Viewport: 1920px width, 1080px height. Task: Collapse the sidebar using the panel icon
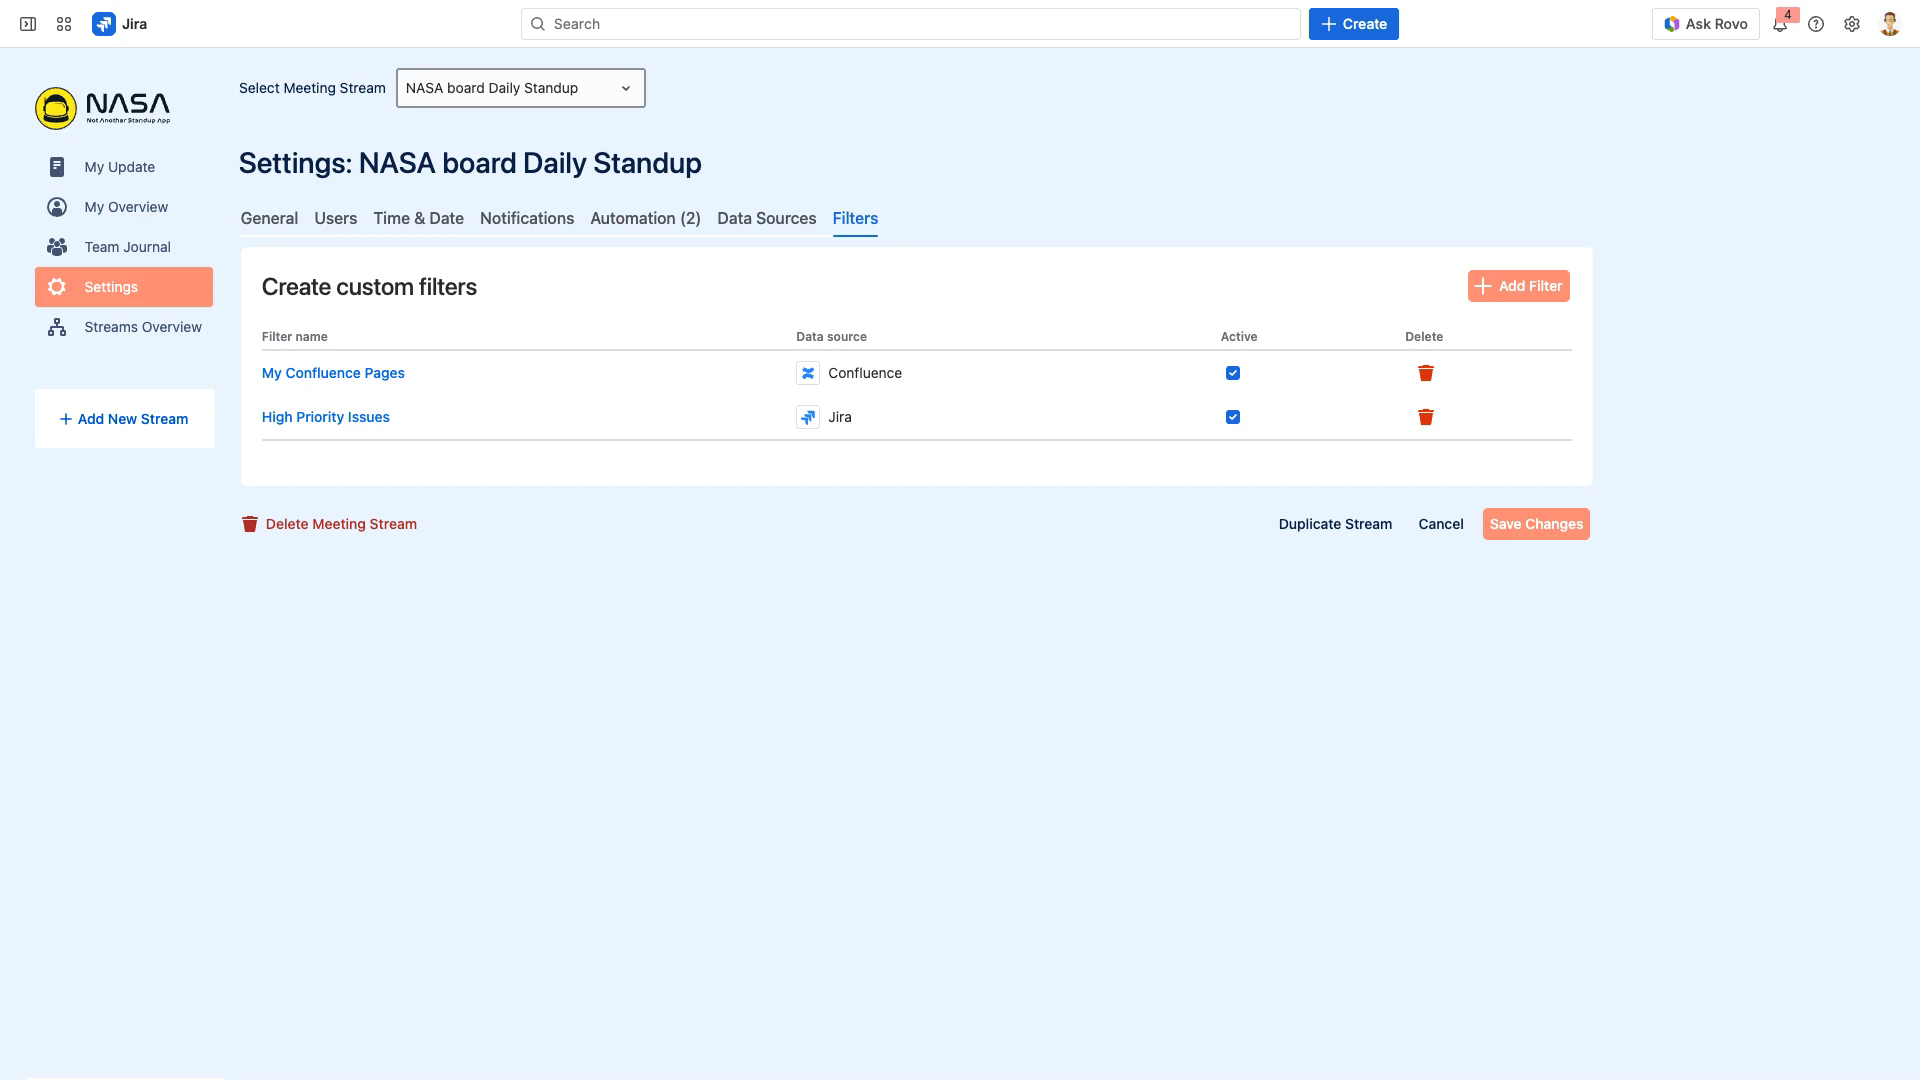pos(27,23)
